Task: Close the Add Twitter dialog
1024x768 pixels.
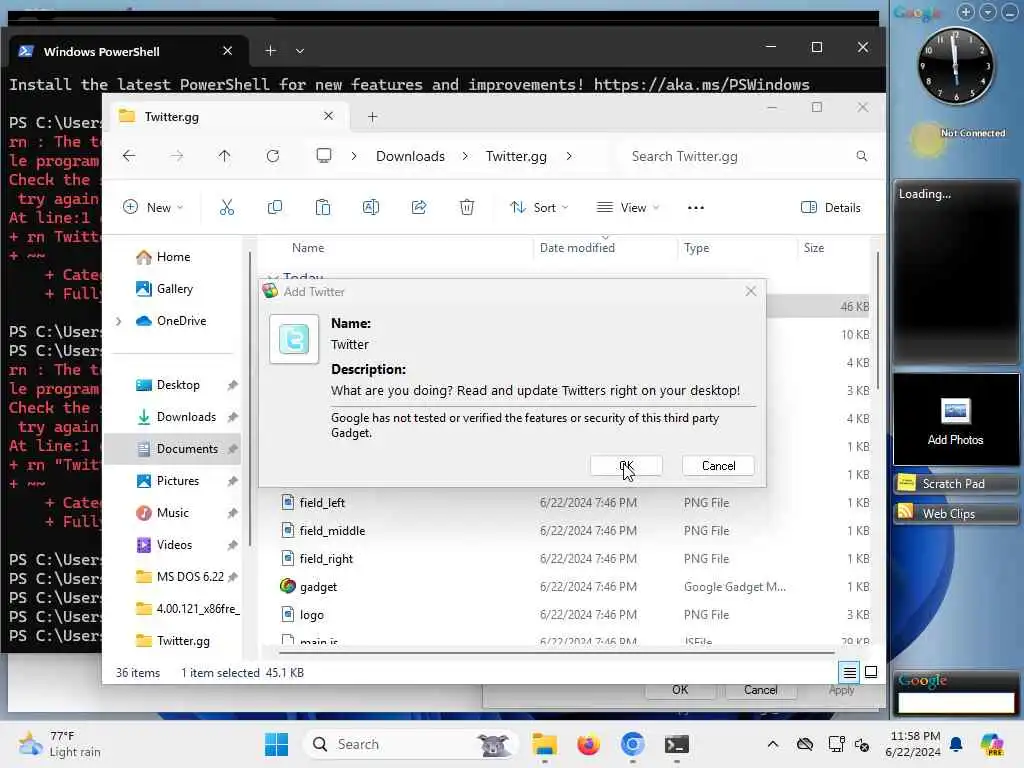Action: (x=750, y=291)
